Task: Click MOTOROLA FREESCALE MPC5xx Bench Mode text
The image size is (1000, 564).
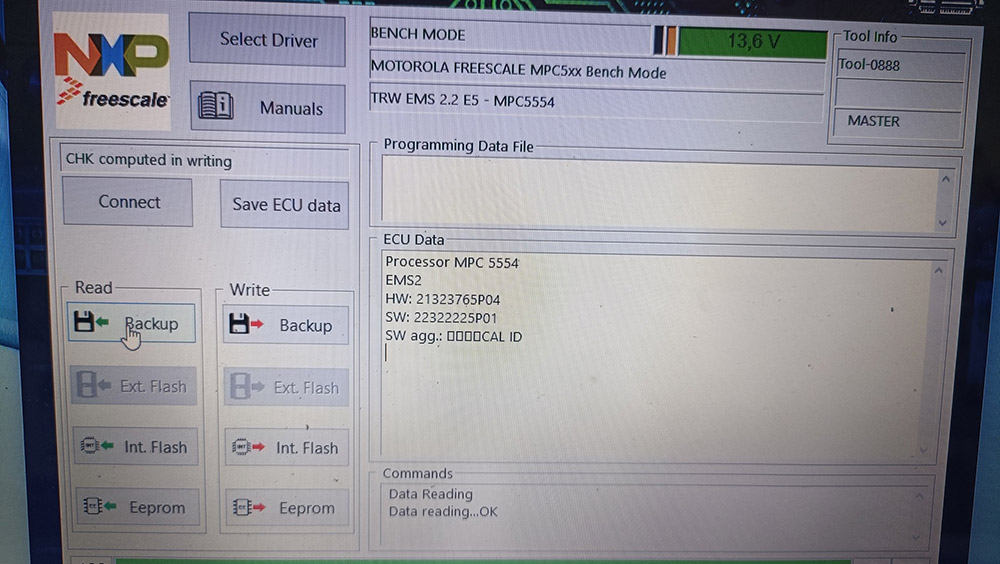Action: (x=518, y=69)
